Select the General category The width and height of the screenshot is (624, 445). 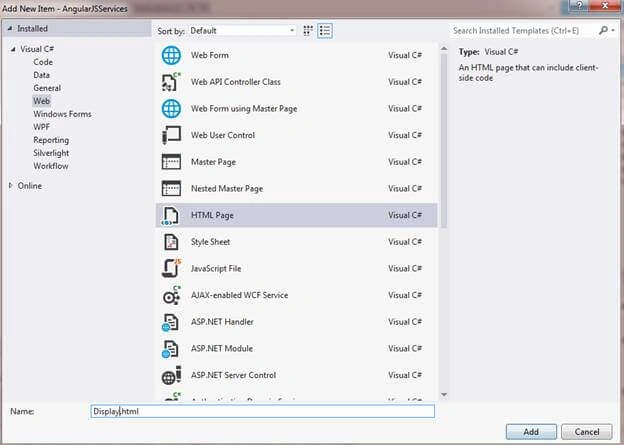click(47, 88)
